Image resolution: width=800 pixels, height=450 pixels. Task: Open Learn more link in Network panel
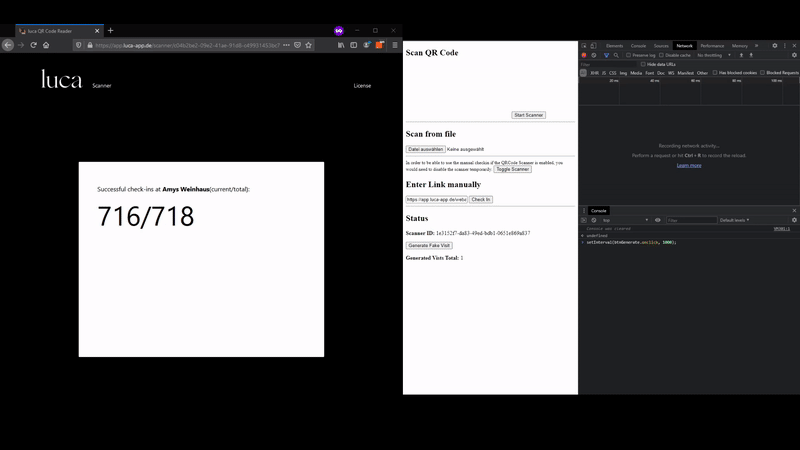pyautogui.click(x=689, y=165)
